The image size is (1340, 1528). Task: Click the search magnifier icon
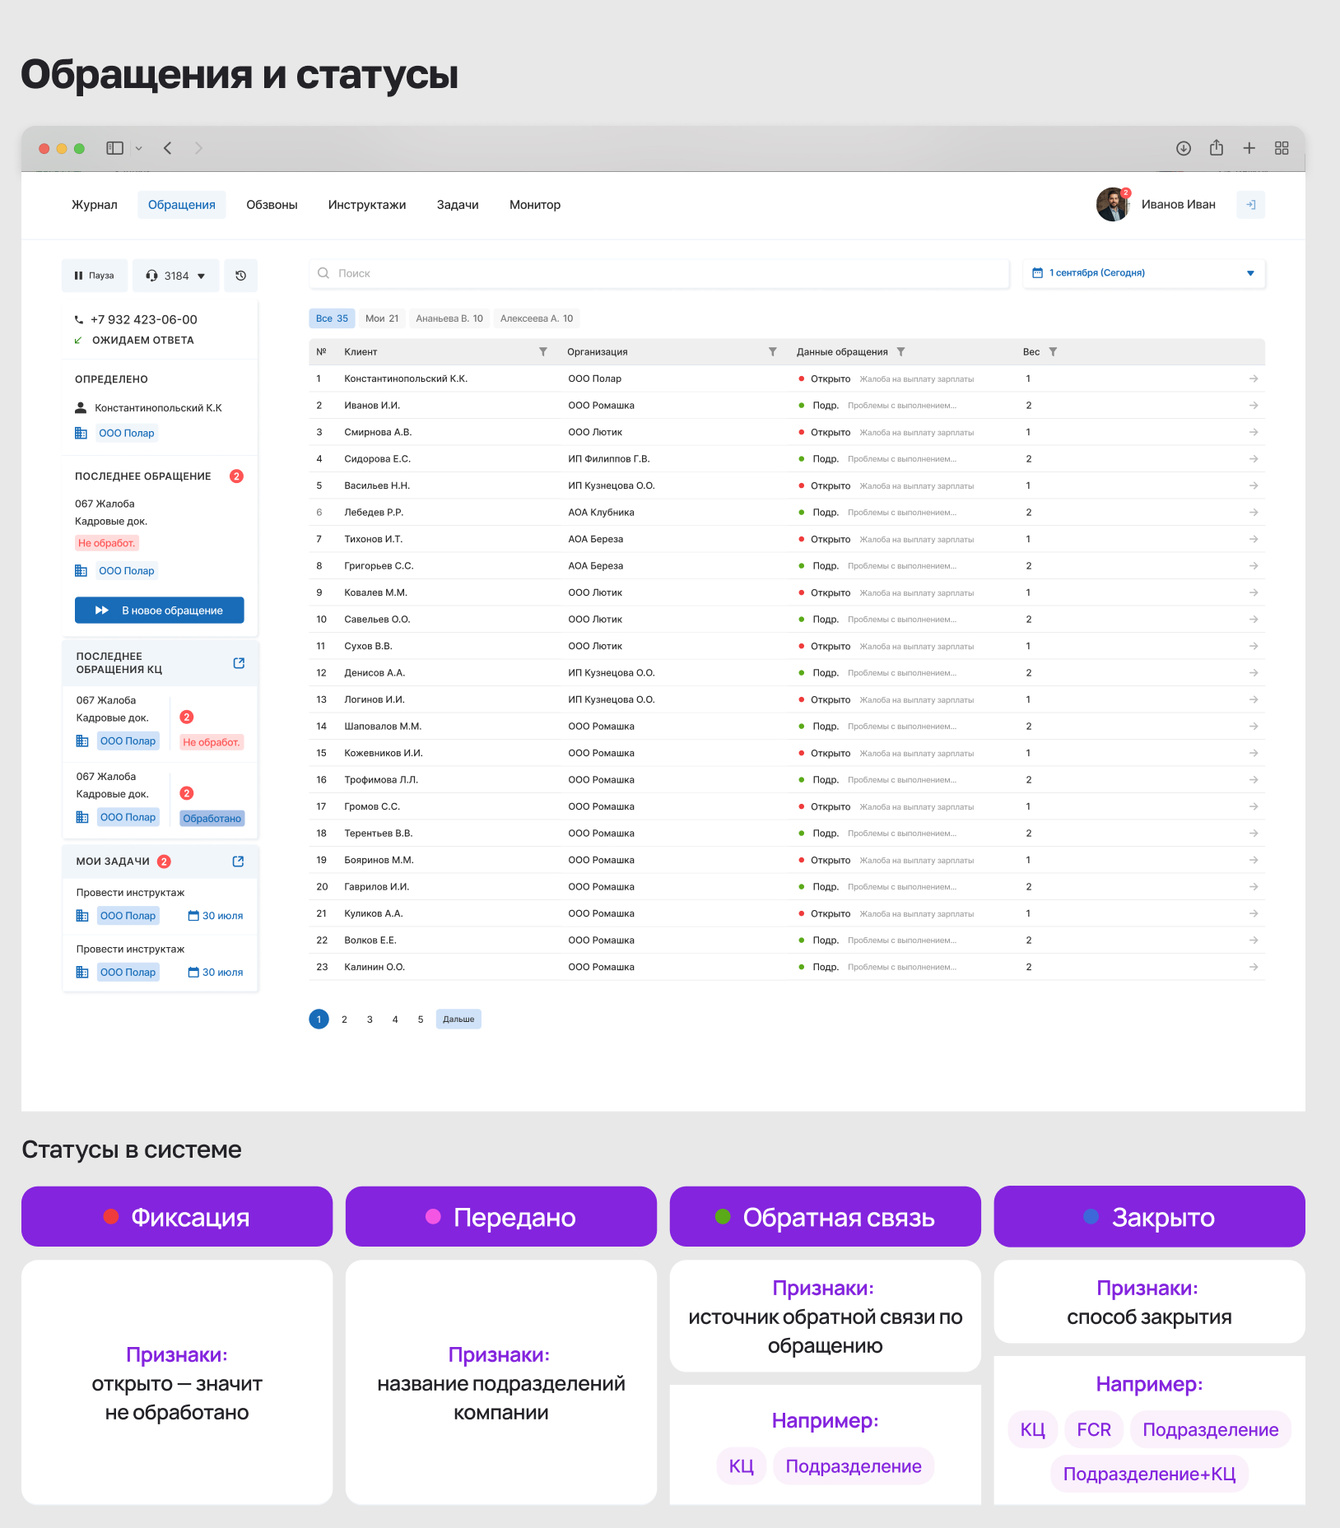click(x=323, y=273)
